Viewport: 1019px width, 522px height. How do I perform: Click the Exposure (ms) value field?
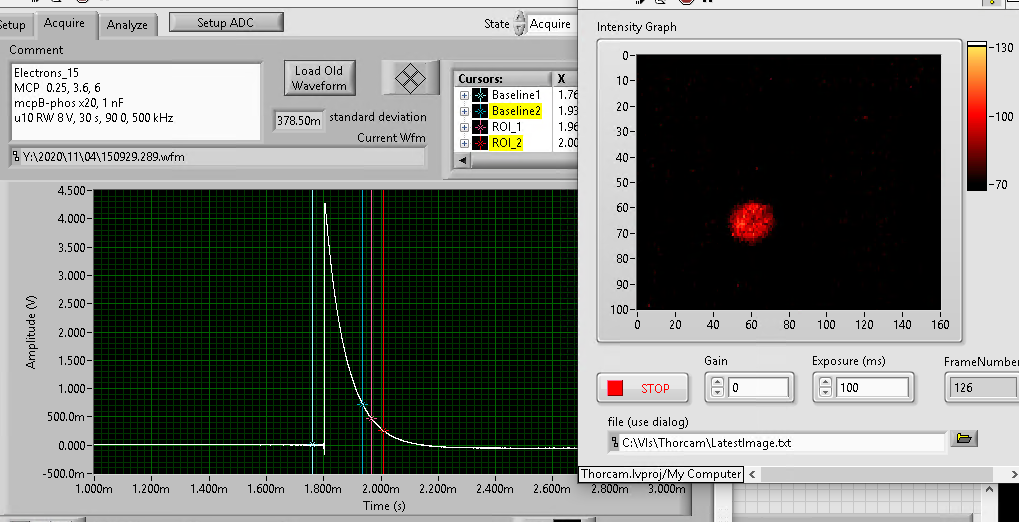[870, 388]
